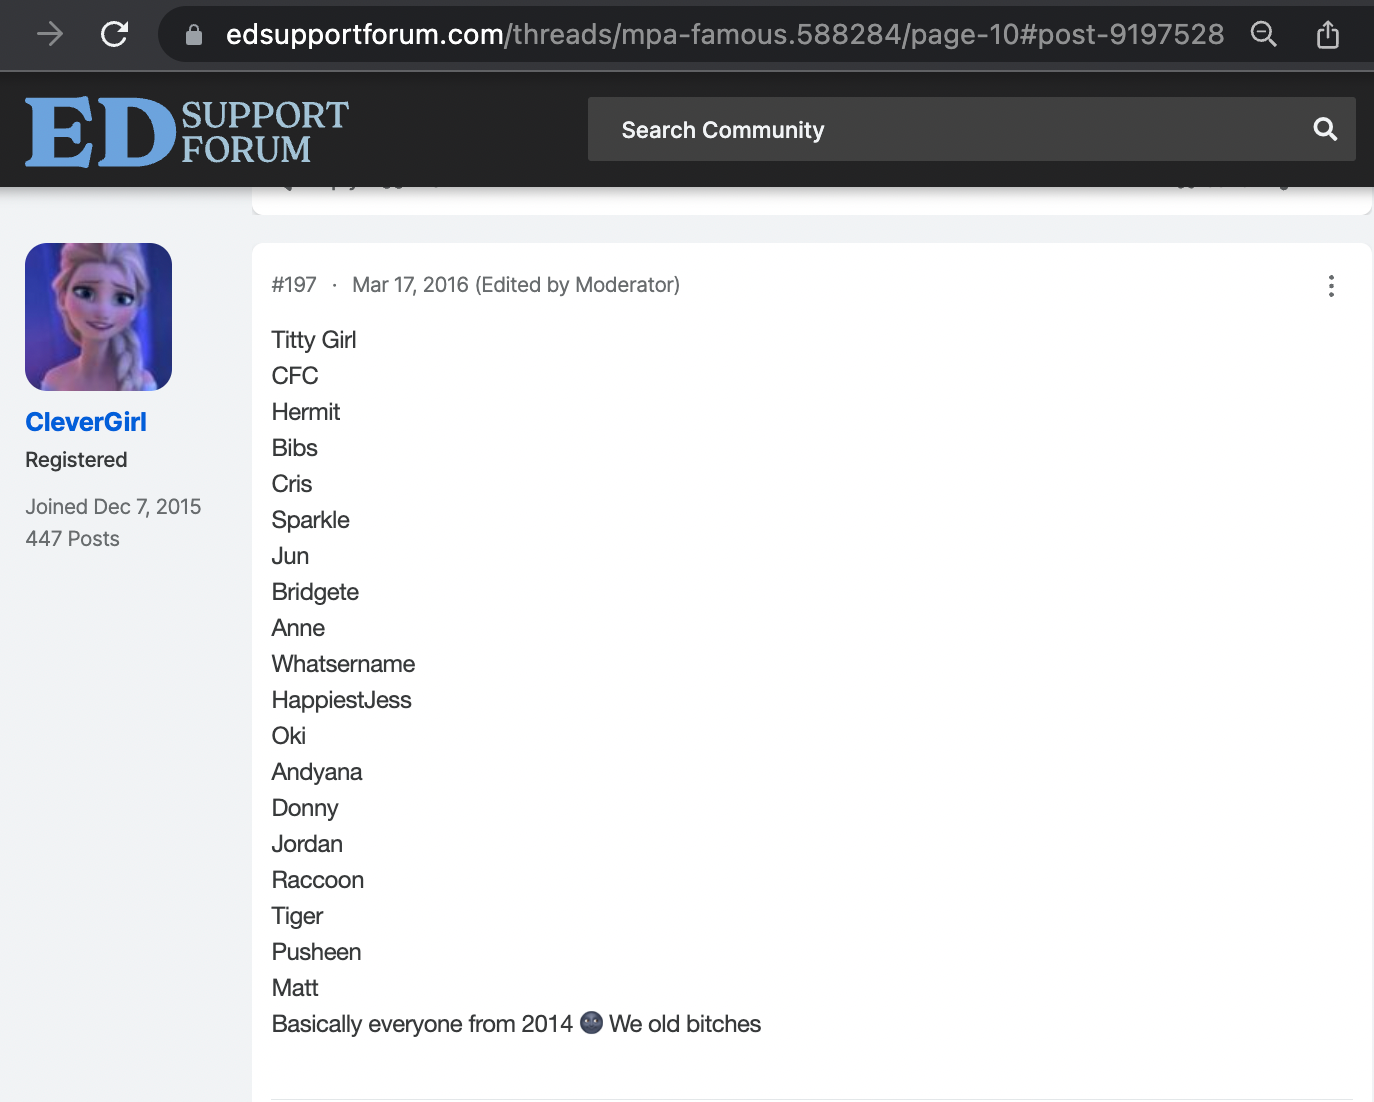Click the text 'Raccoon'
1374x1102 pixels.
click(x=318, y=880)
